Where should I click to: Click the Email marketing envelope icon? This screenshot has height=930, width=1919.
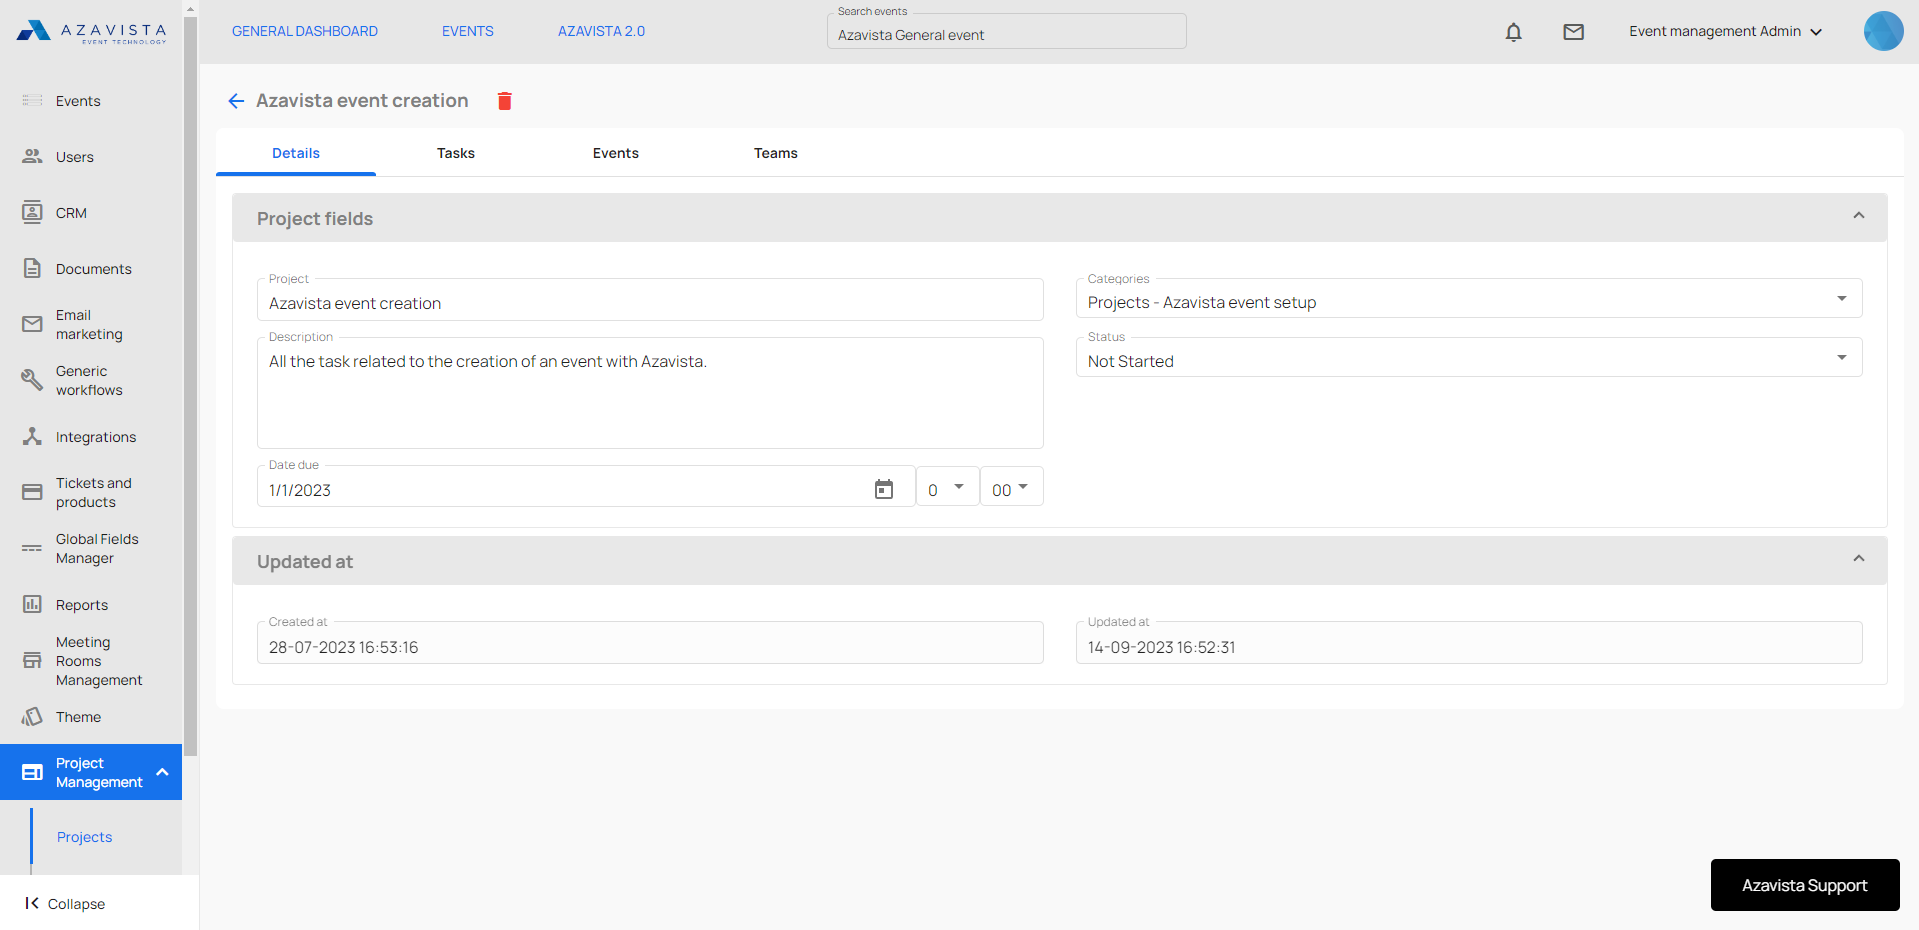[32, 324]
